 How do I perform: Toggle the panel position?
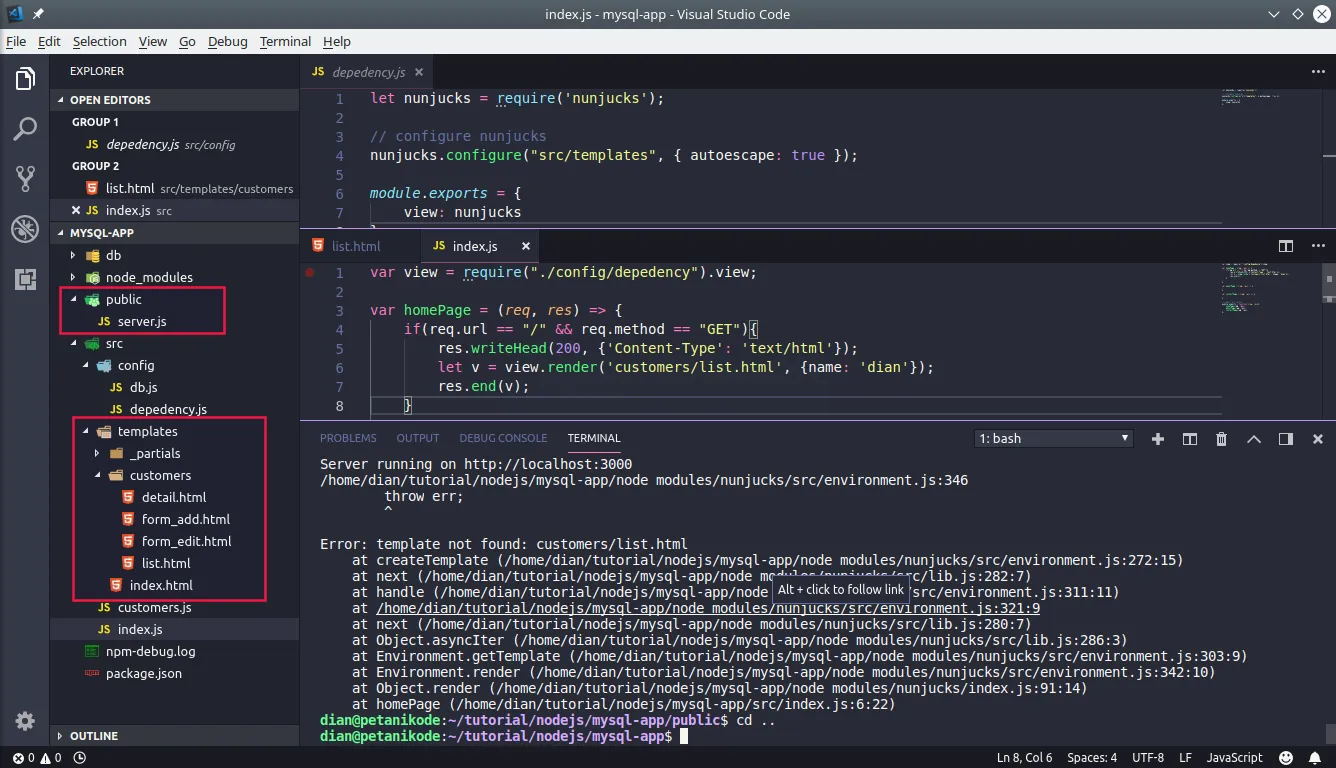1286,439
